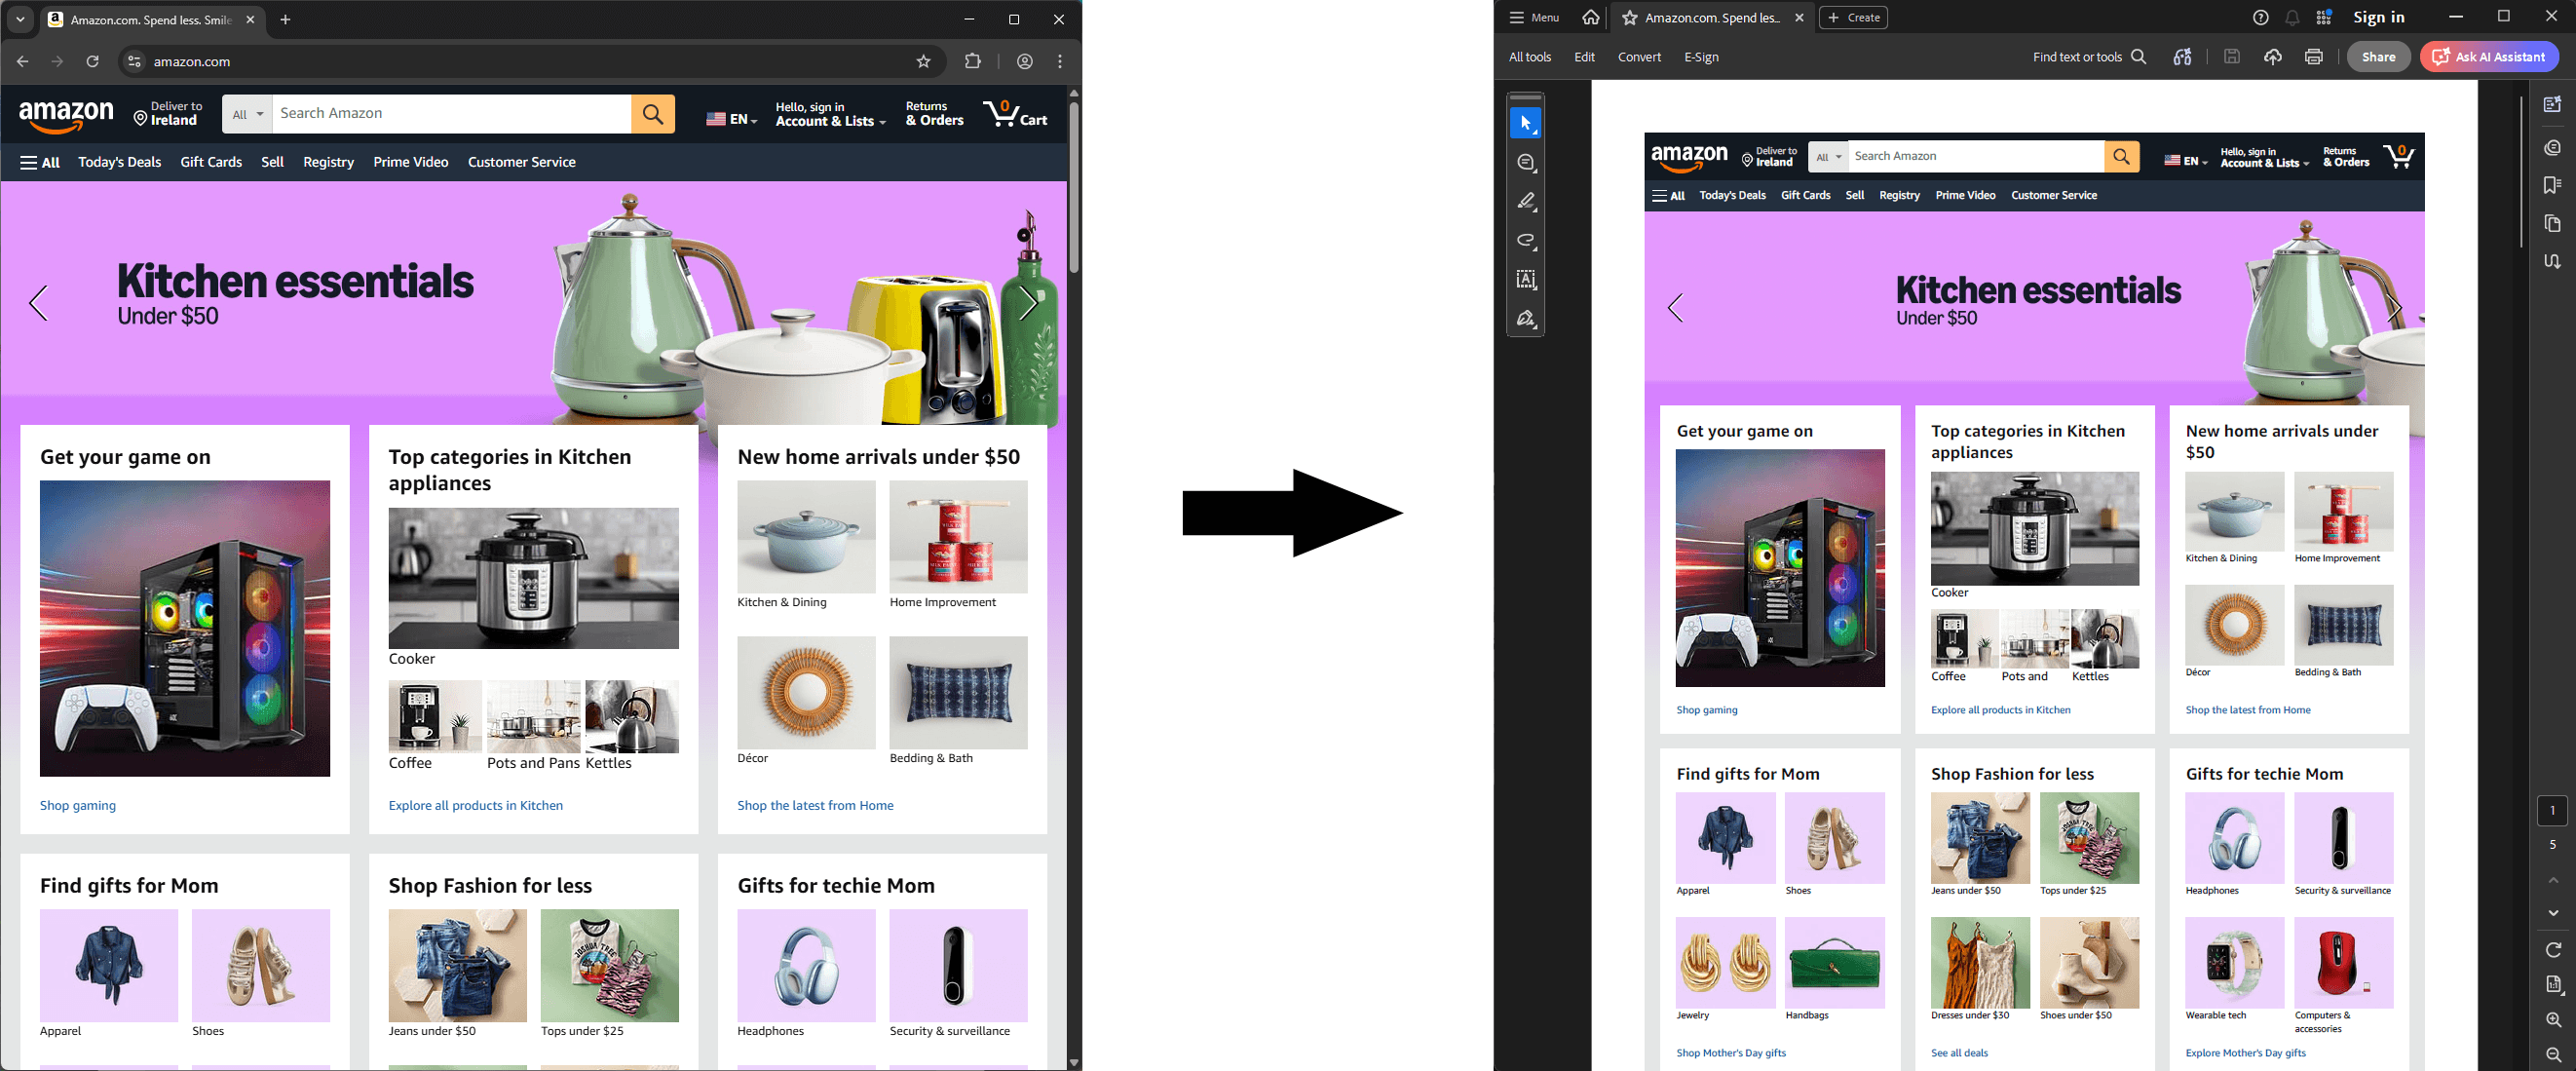Close the Amazon.com tab in Chrome

coord(250,19)
